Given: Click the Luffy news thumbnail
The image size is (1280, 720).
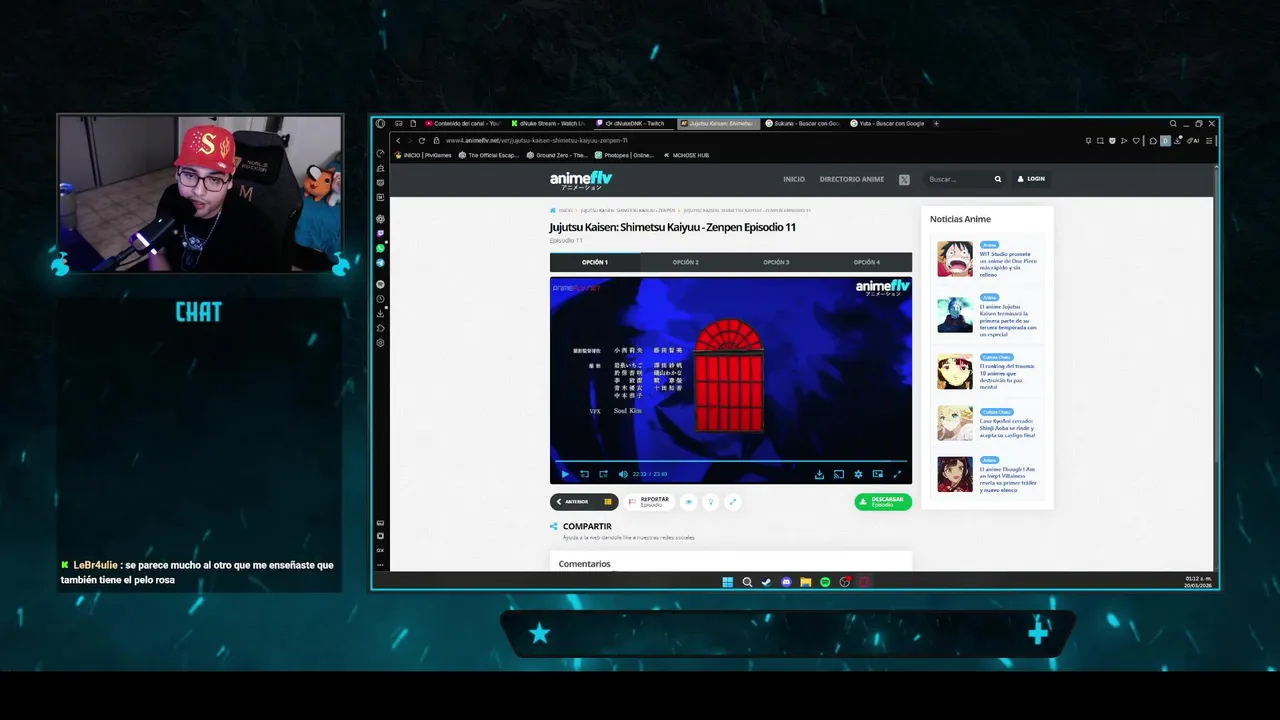Looking at the screenshot, I should pyautogui.click(x=955, y=259).
